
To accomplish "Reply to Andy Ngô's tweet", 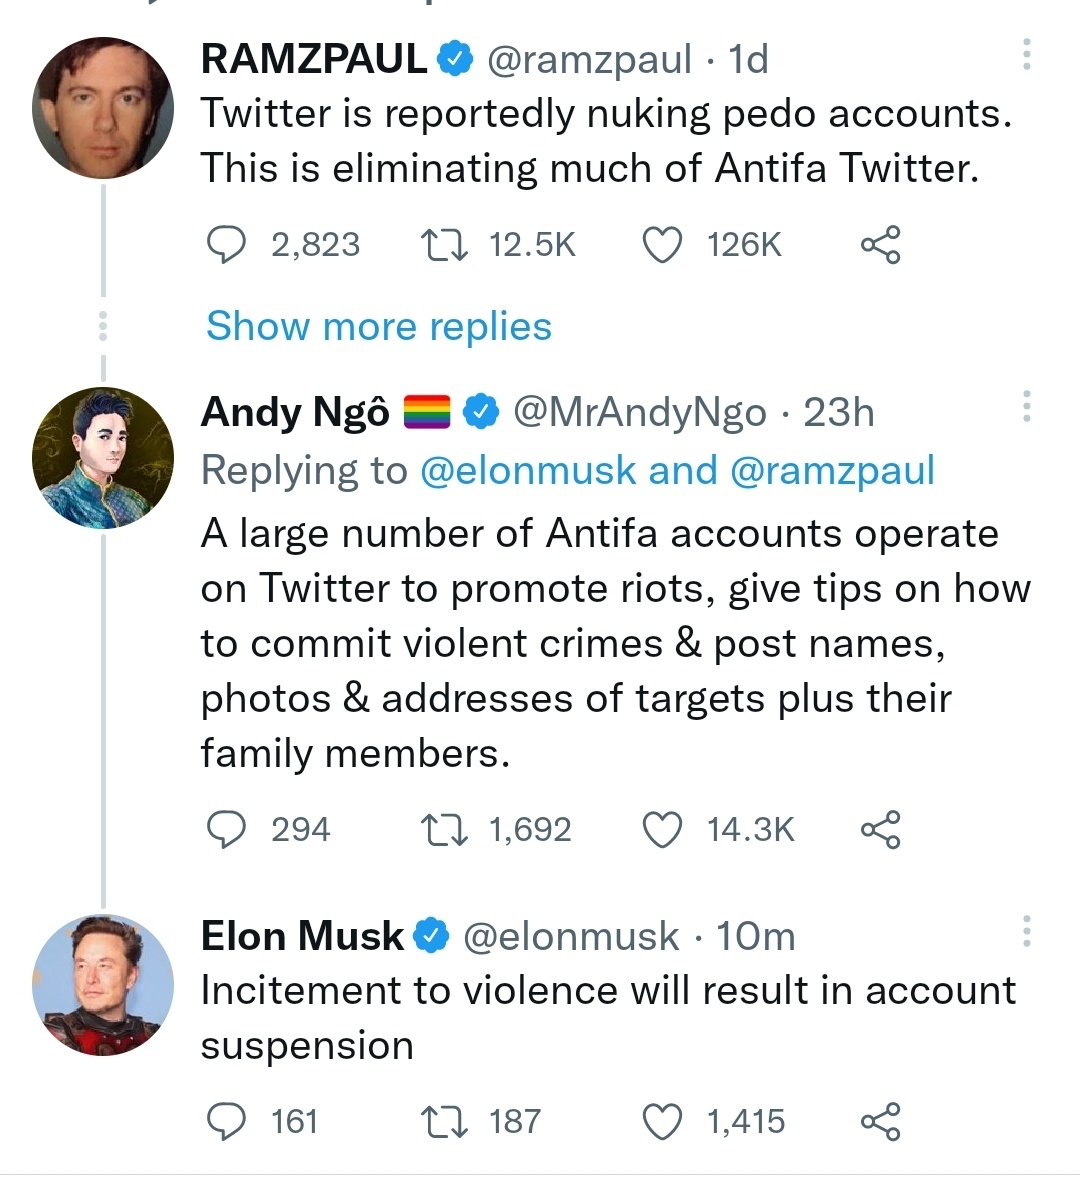I will point(226,830).
